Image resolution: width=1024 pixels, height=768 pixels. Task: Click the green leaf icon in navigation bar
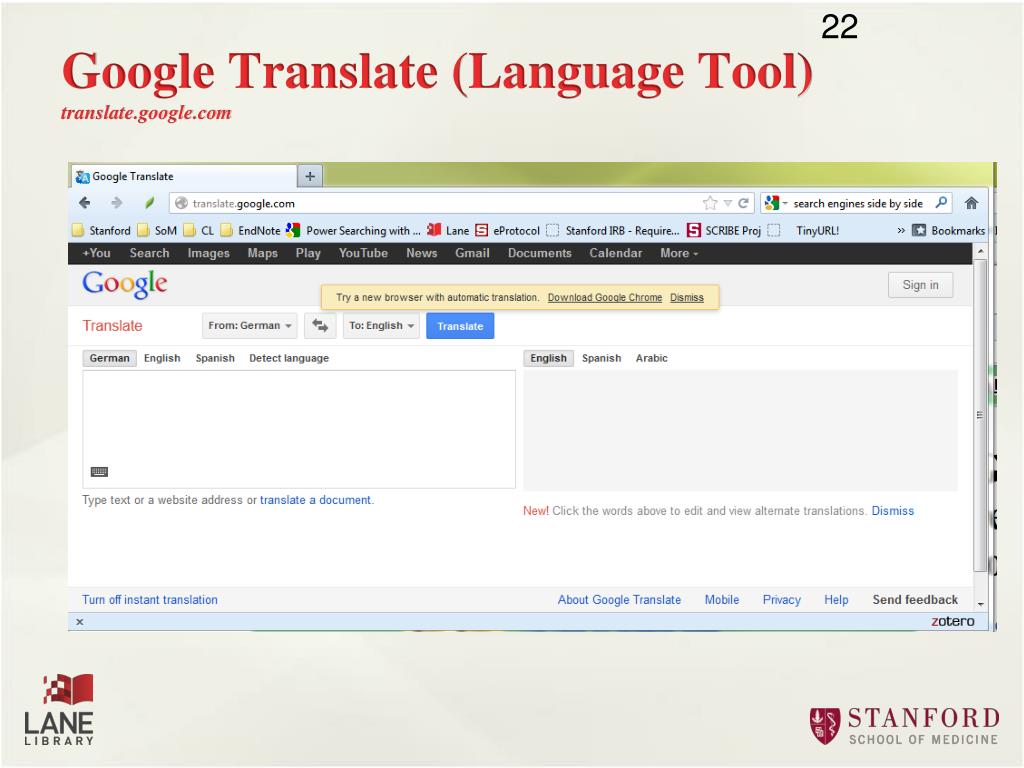[150, 203]
